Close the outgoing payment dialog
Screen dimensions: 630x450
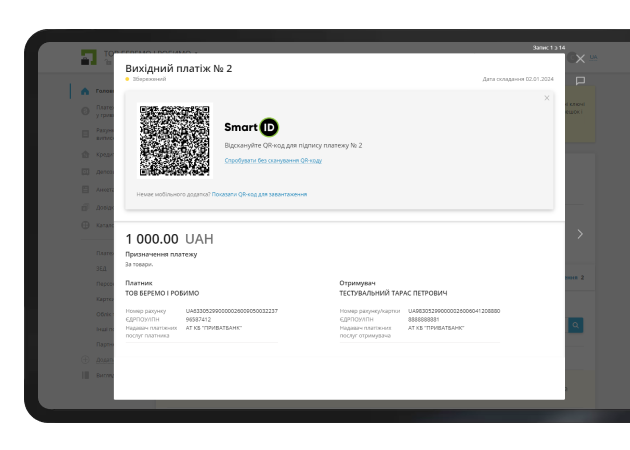580,59
